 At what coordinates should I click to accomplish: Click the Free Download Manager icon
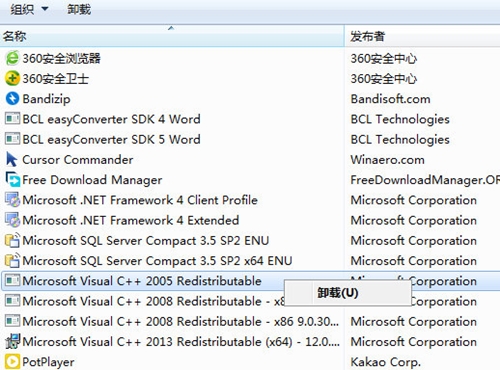[x=12, y=180]
